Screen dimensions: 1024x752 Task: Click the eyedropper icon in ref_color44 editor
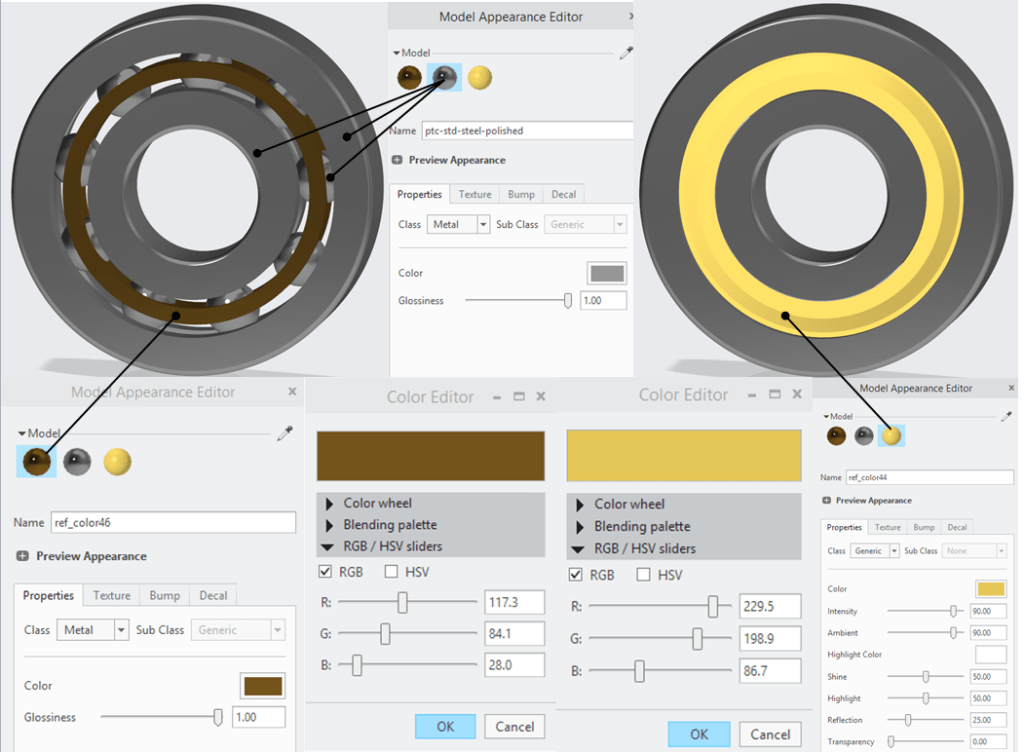point(1006,416)
